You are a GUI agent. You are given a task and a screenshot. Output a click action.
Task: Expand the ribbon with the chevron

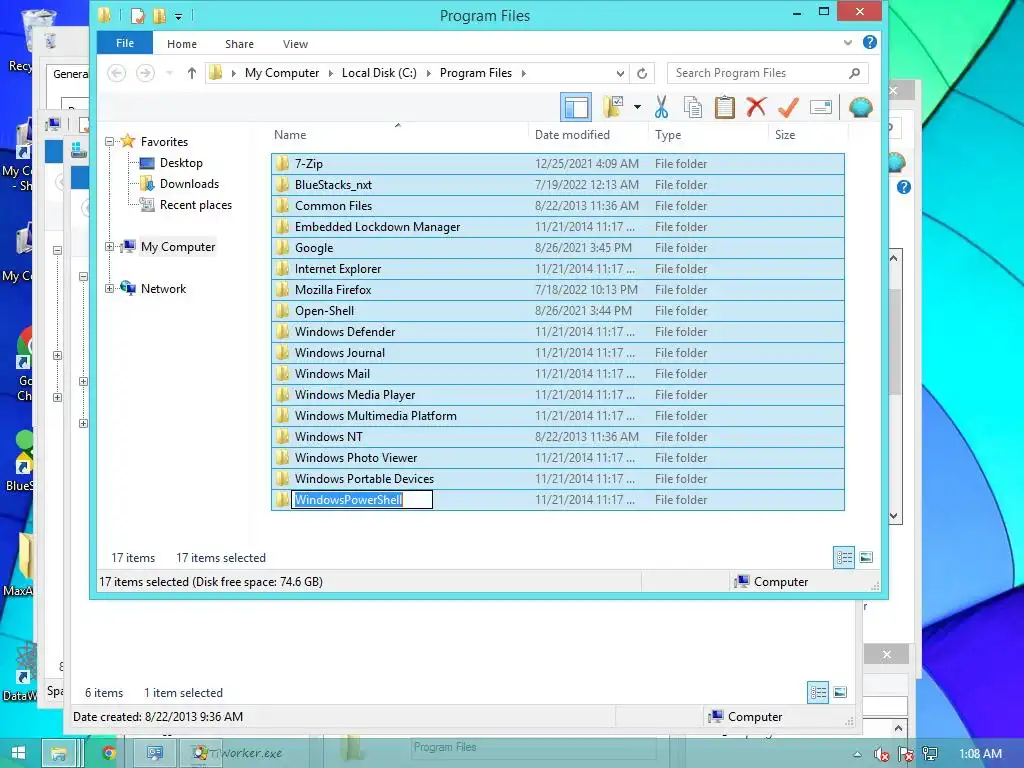(848, 43)
